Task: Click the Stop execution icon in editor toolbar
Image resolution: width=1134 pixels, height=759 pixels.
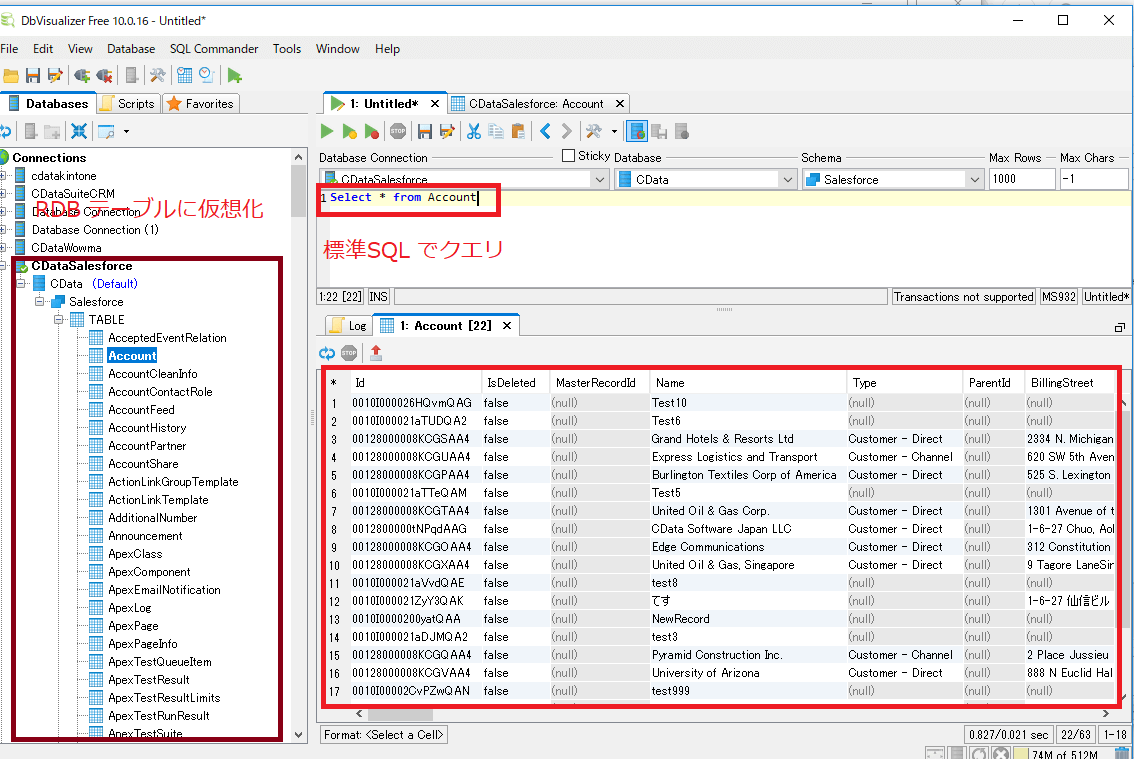Action: point(398,131)
